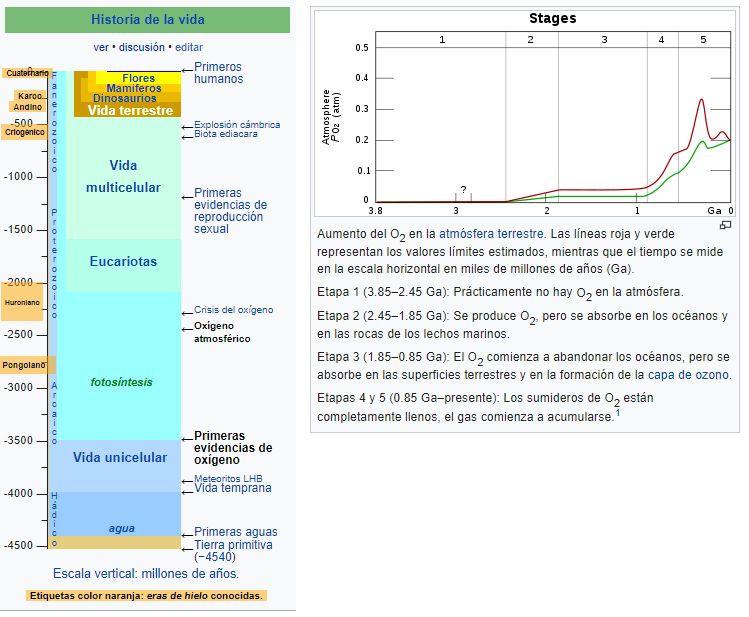749x617 pixels.
Task: Open the 'Biota ediacara' link
Action: tap(225, 134)
